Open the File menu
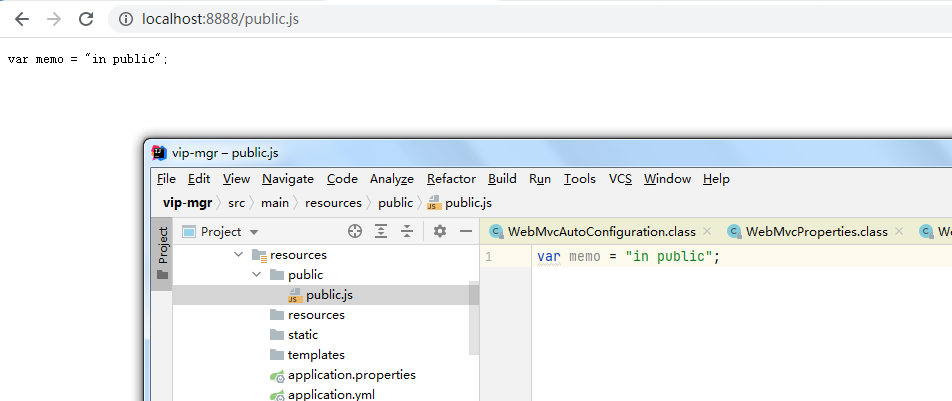 click(x=166, y=179)
